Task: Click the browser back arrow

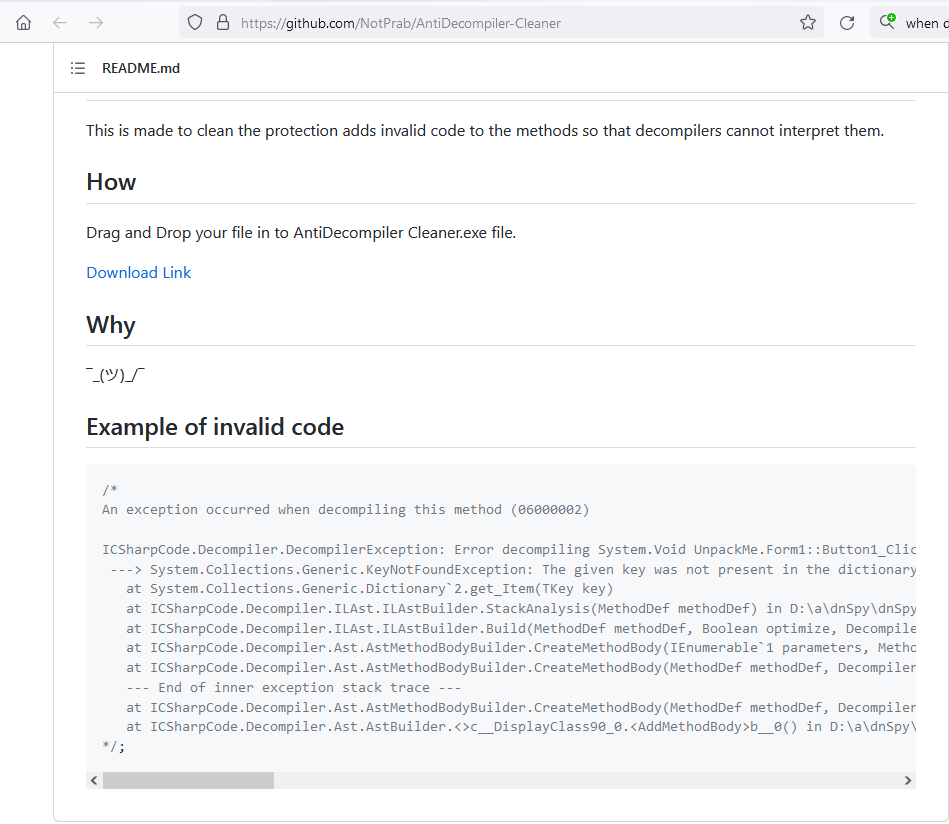Action: point(60,23)
